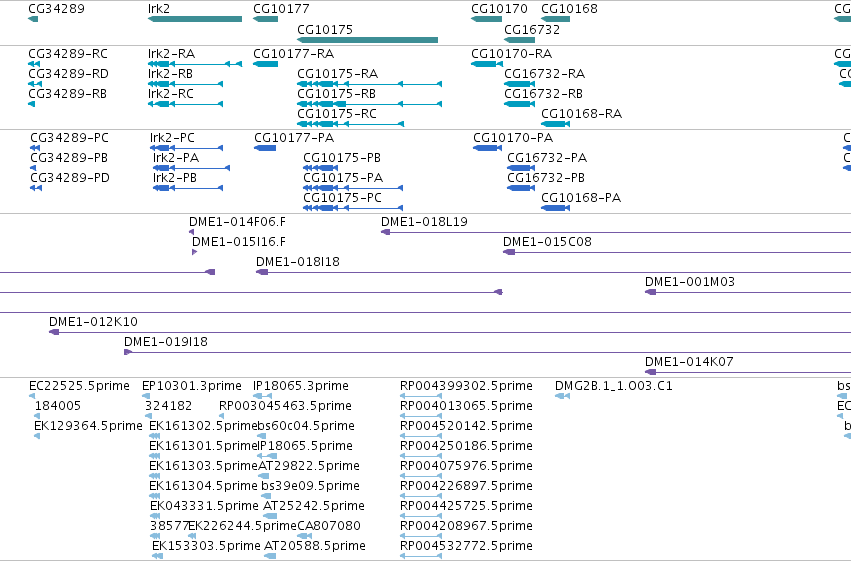Select transcript CG10170-RA
The width and height of the screenshot is (851, 561).
pos(512,54)
